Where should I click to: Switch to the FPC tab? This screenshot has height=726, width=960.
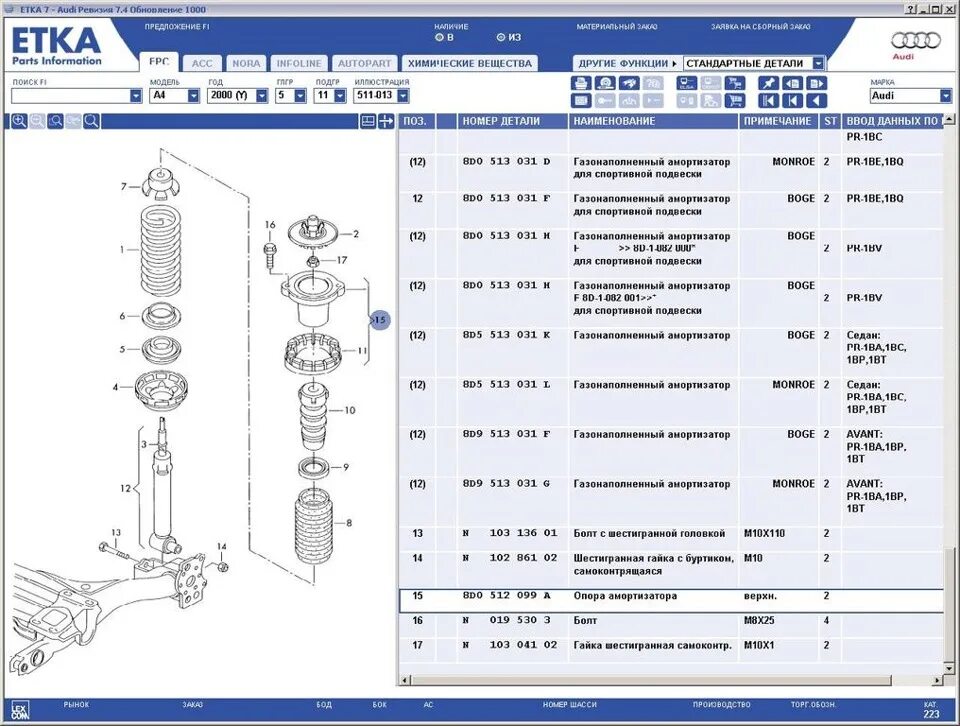[x=159, y=62]
